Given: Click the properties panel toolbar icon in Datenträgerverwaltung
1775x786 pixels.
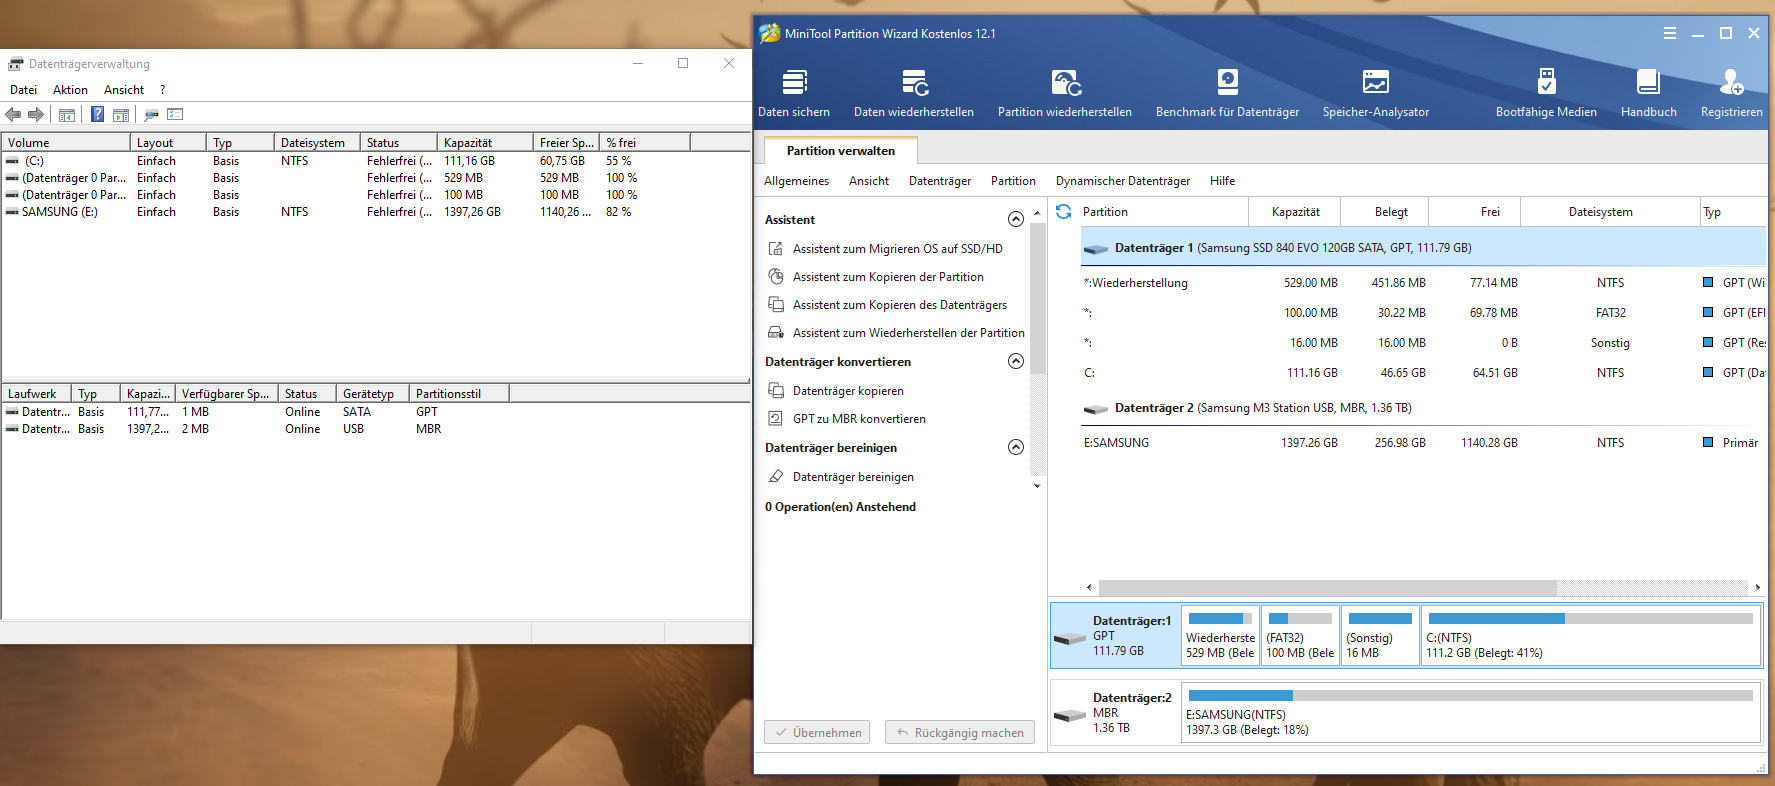Looking at the screenshot, I should (x=121, y=114).
